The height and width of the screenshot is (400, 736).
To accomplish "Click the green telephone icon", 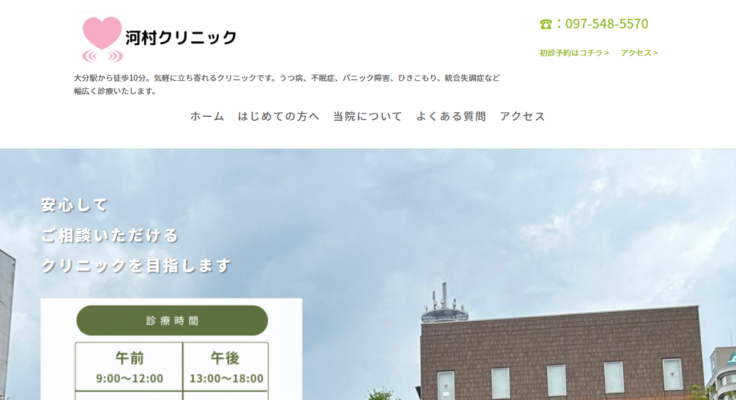I will [545, 24].
